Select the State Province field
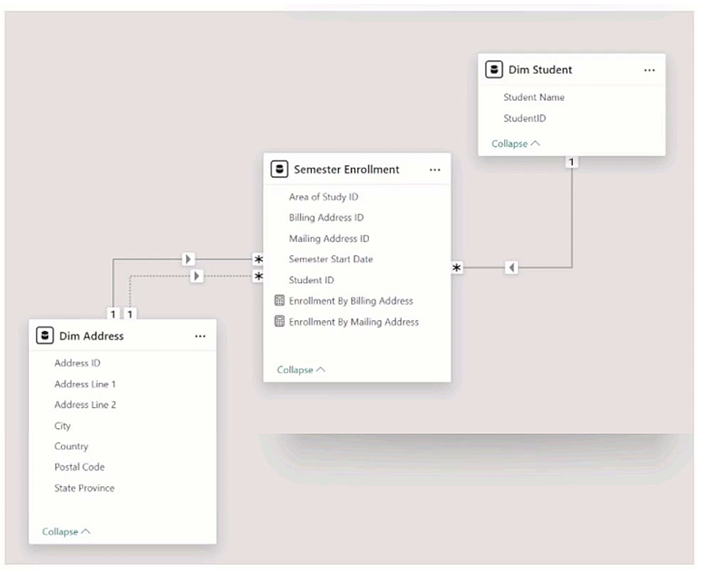Screen dimensions: 705x572 (84, 488)
